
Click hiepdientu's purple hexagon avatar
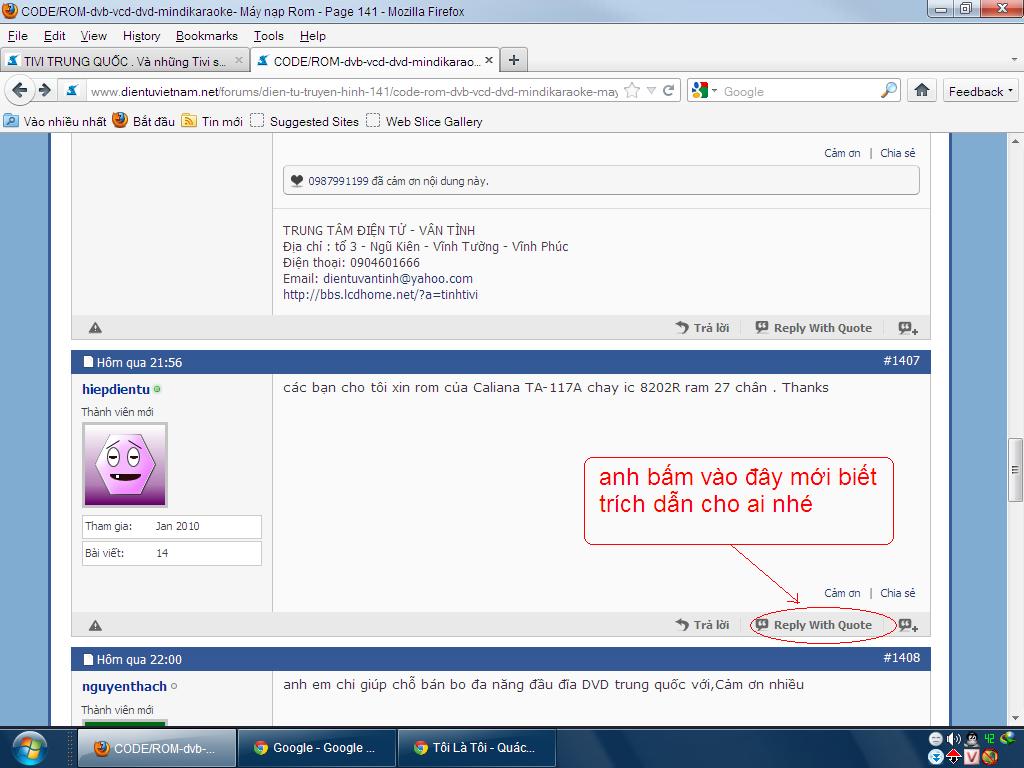pos(125,464)
